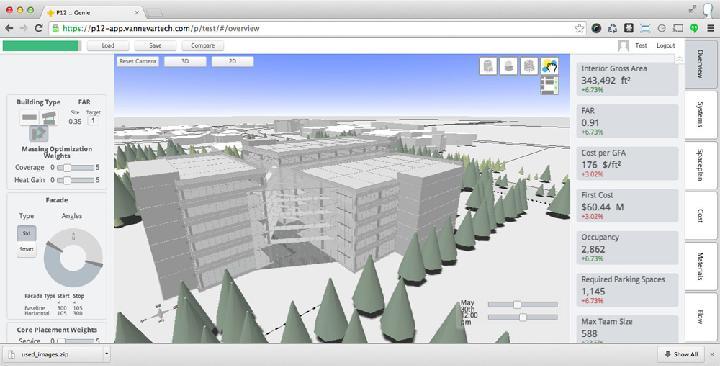
Task: Select the first facade Type button
Action: (27, 233)
